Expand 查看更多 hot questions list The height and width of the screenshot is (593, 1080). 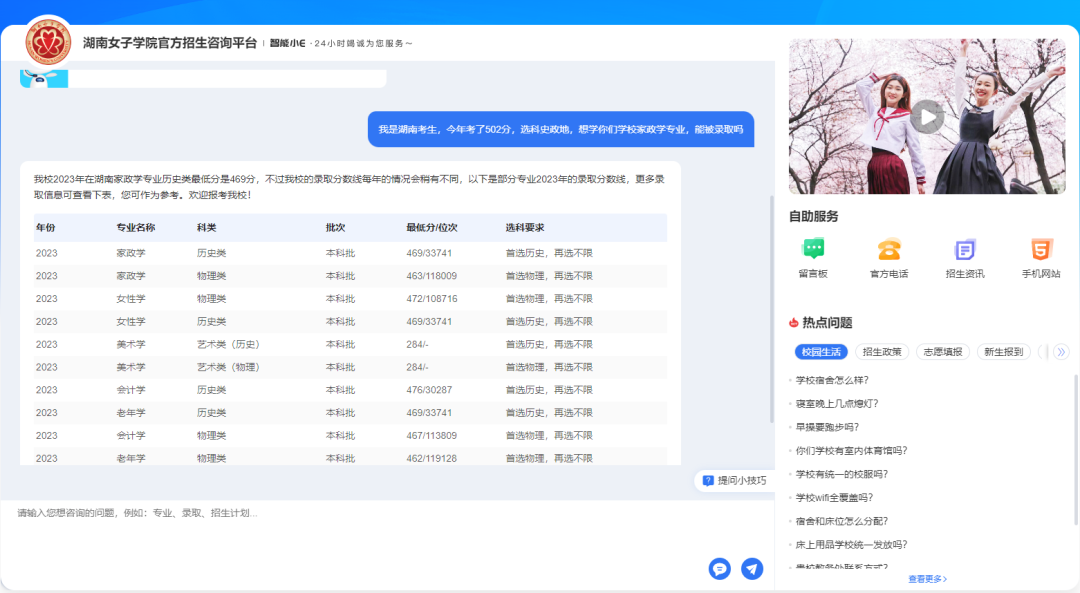(x=927, y=579)
